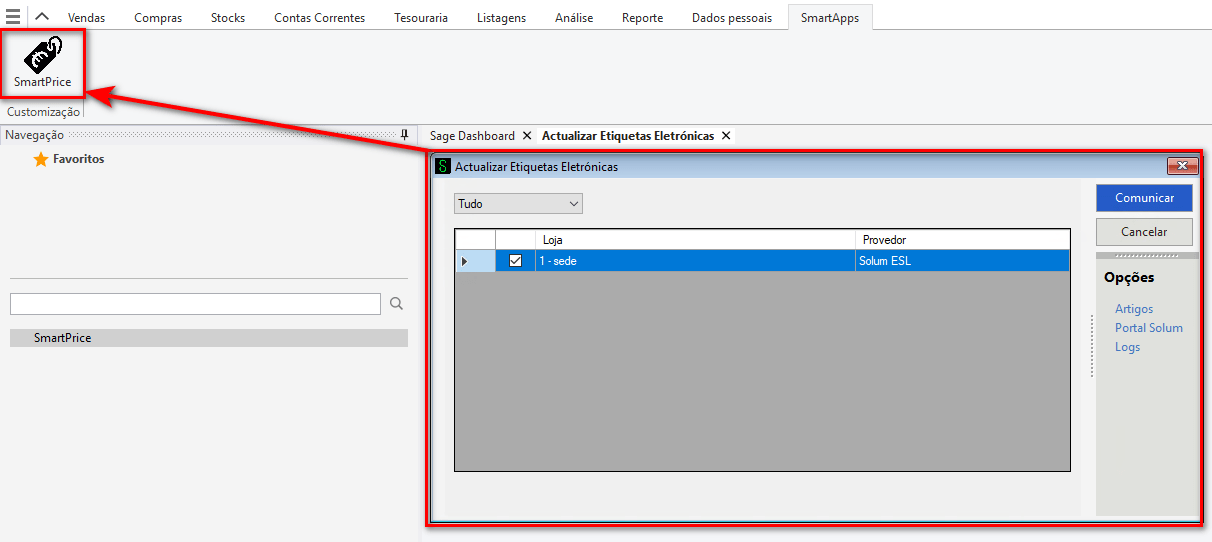The image size is (1212, 542).
Task: Select the Solum ESL cell
Action: 963,261
